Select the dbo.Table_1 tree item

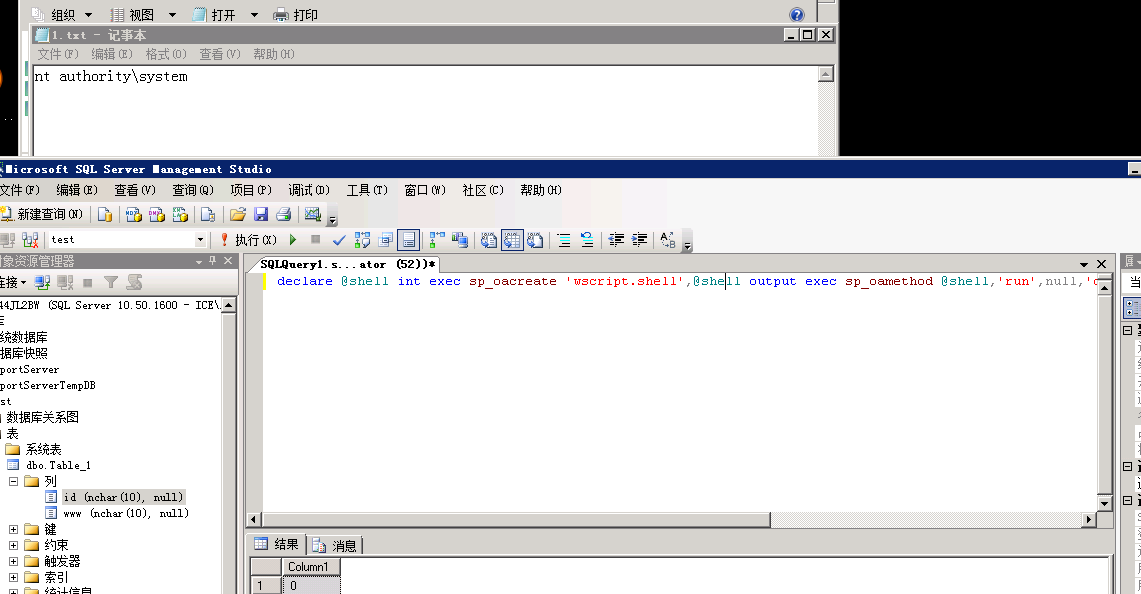pos(58,465)
